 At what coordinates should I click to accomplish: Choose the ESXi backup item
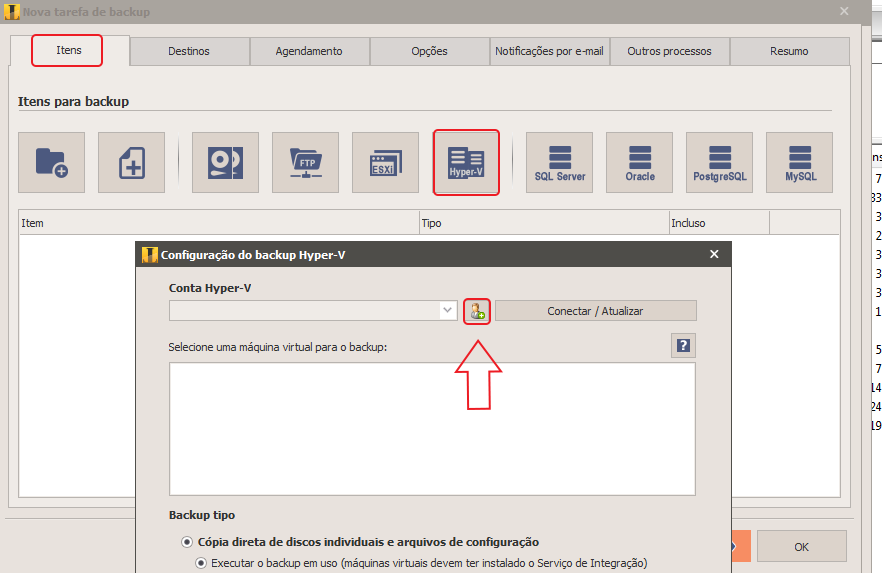pos(385,163)
